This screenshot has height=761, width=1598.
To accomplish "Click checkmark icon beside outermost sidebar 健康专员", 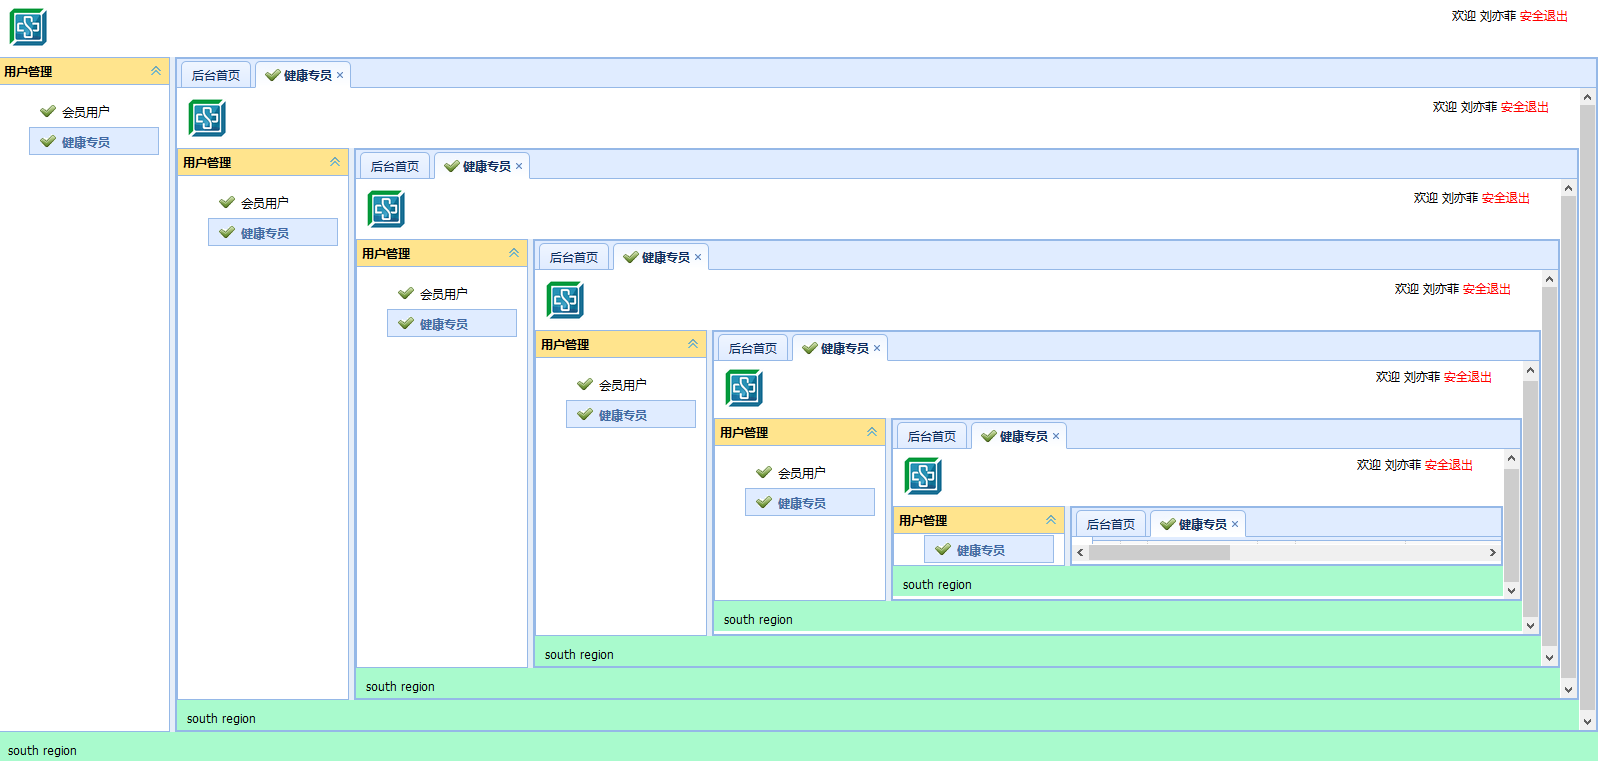I will tap(47, 142).
